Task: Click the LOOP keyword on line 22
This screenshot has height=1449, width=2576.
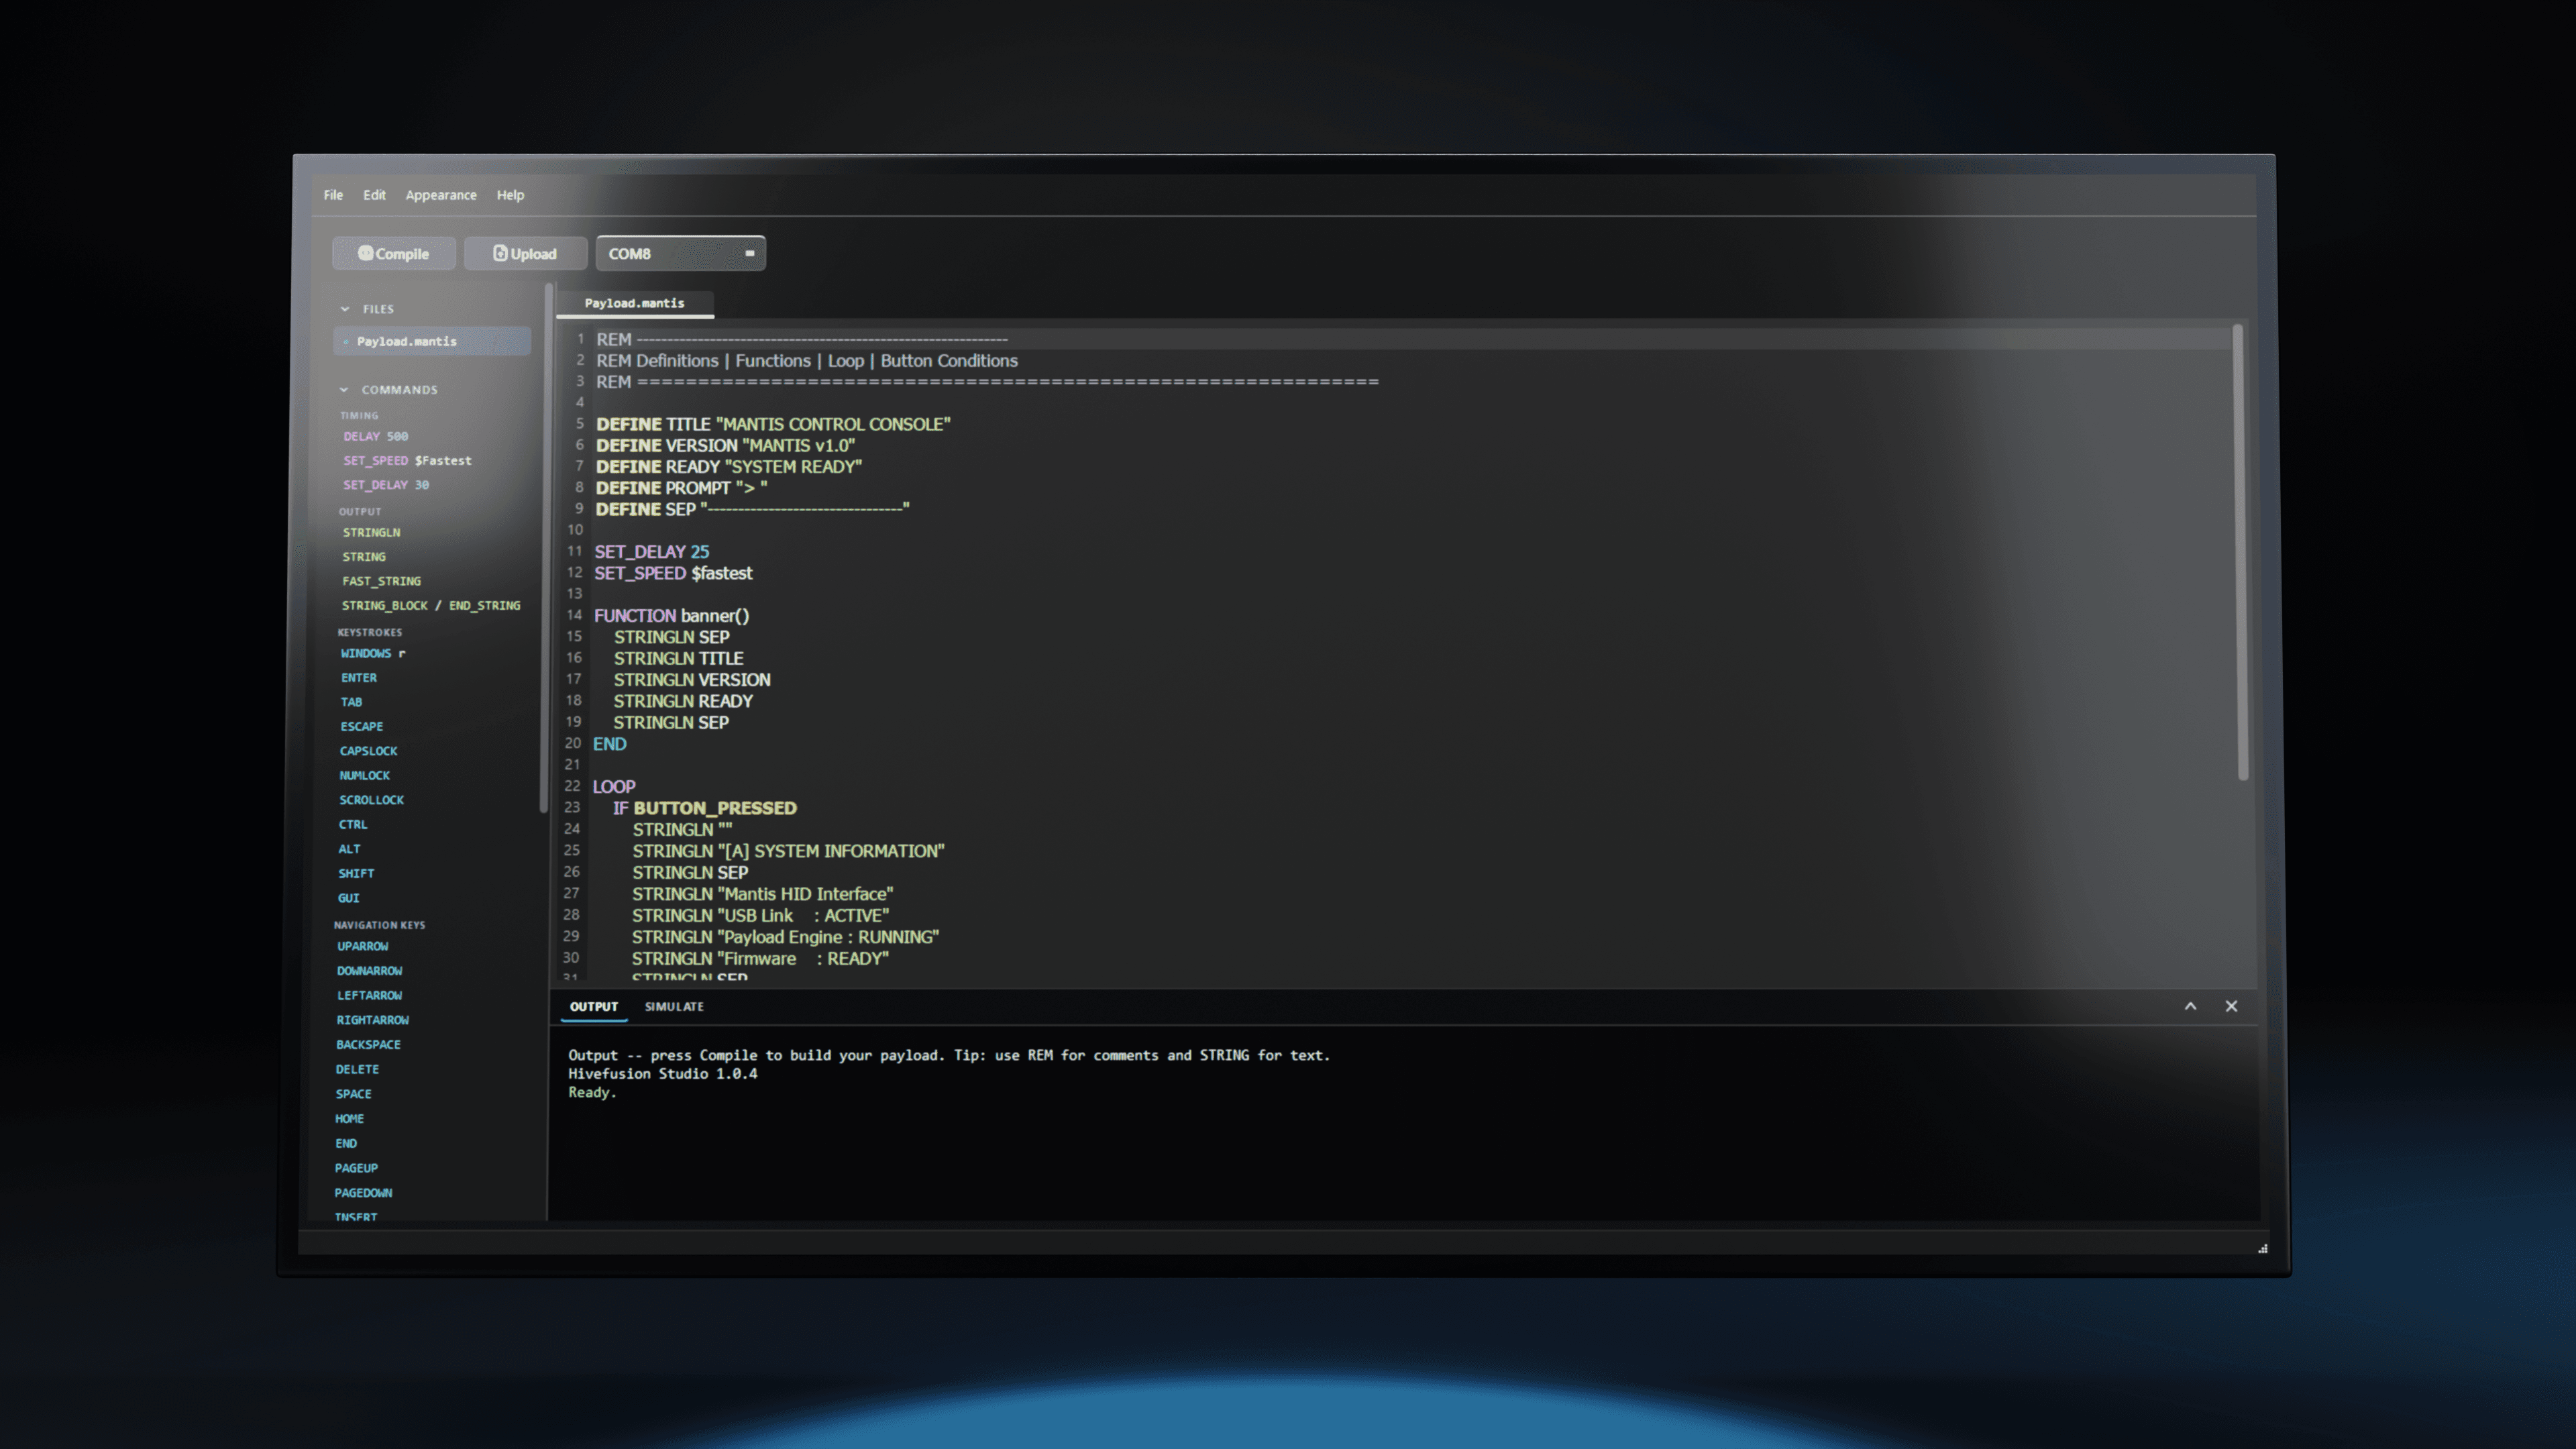Action: coord(614,787)
